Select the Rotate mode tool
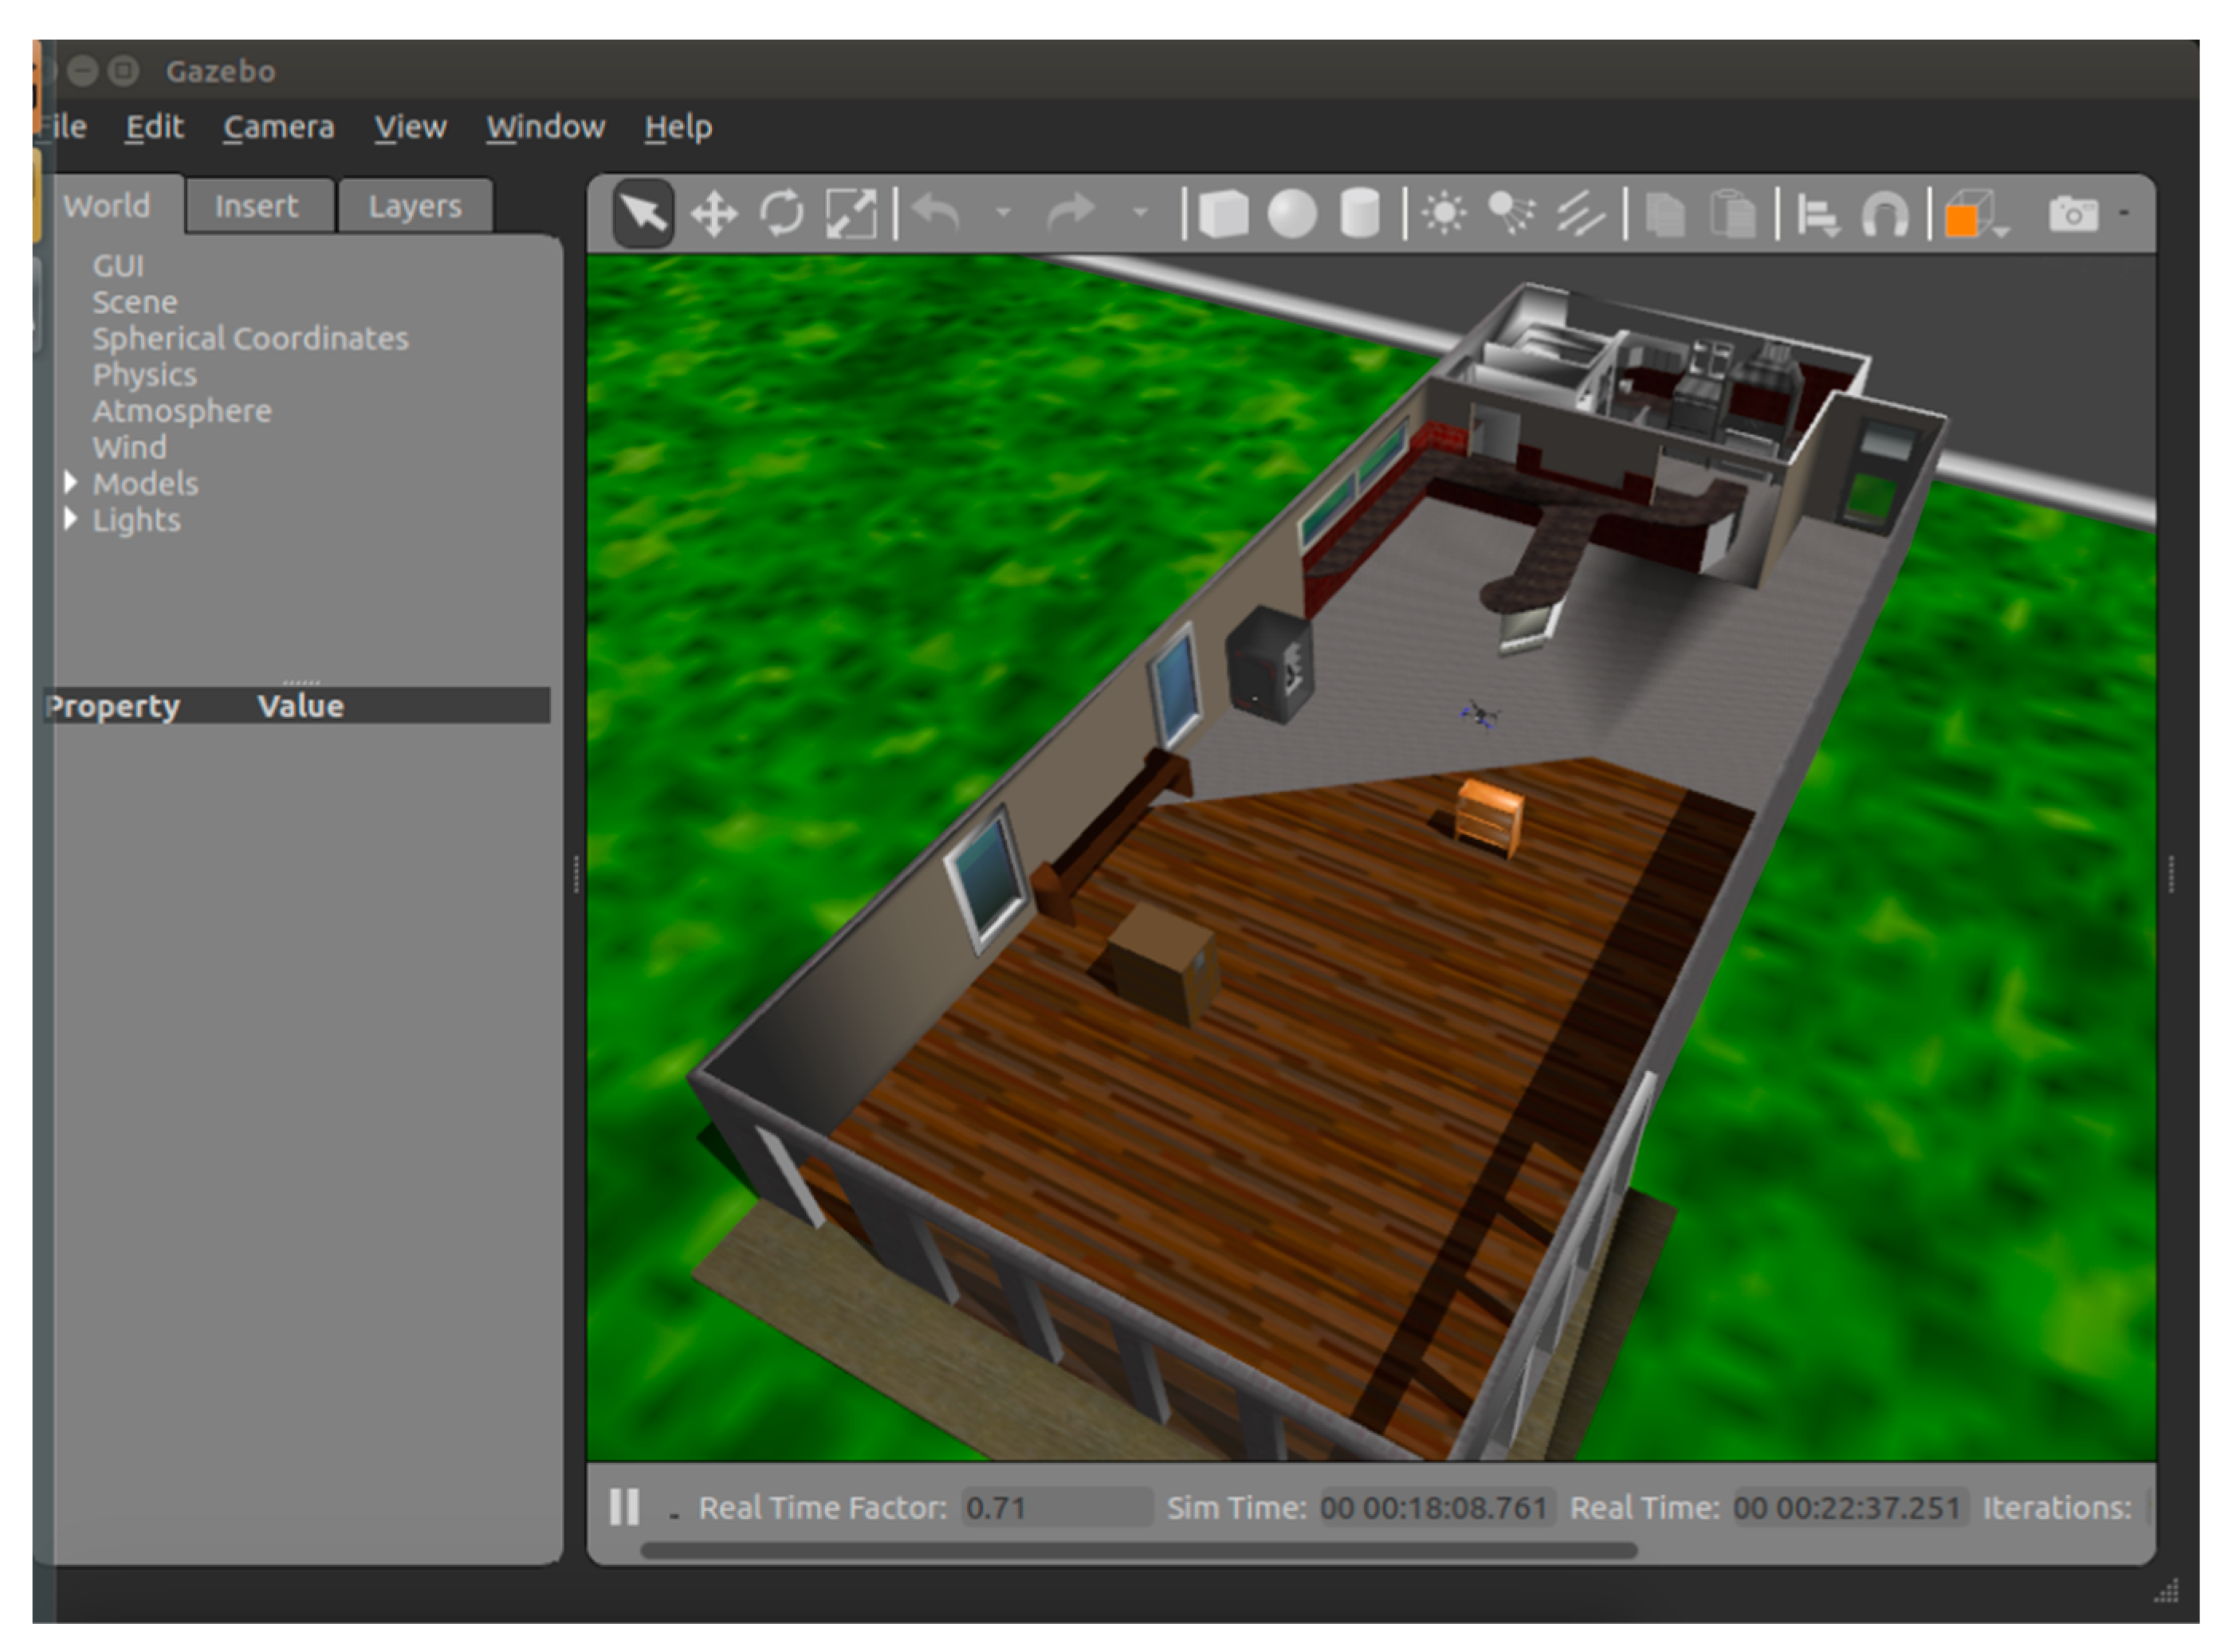Viewport: 2240px width, 1652px height. pyautogui.click(x=782, y=214)
